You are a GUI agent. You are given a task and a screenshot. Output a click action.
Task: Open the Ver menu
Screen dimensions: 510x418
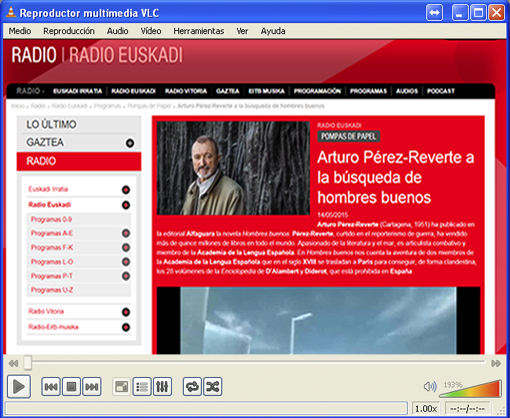point(242,31)
